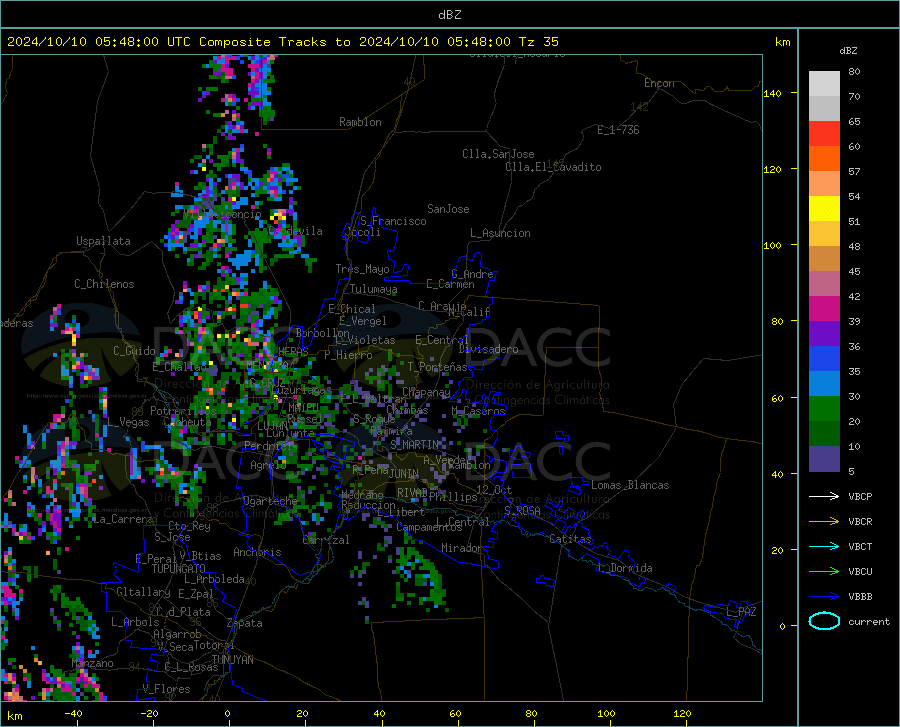Click the 'Ugarteche' map label

tap(270, 500)
